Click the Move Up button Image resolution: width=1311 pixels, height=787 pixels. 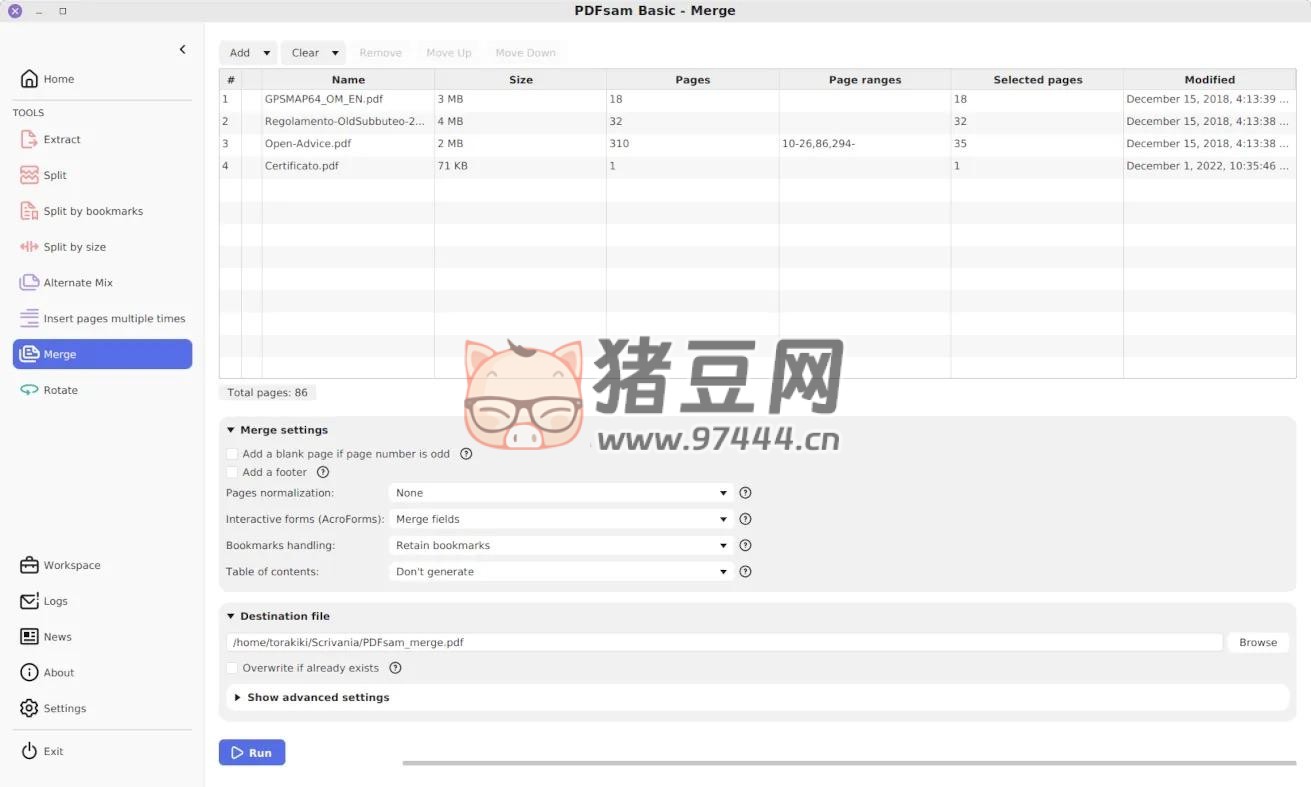coord(449,53)
